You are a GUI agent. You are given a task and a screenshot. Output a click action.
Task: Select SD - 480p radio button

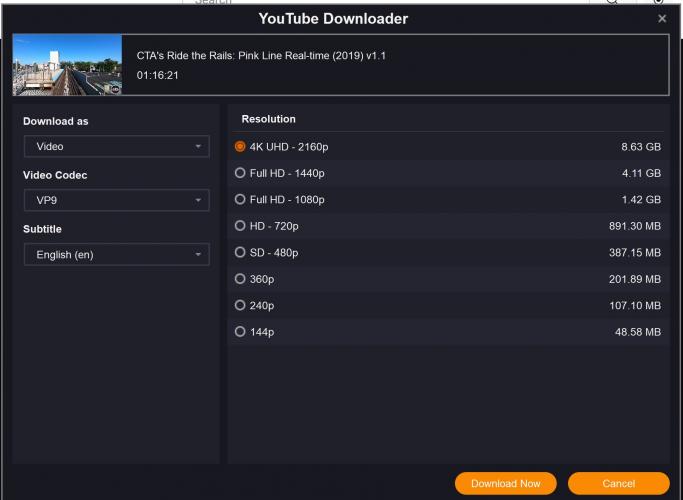coord(240,252)
